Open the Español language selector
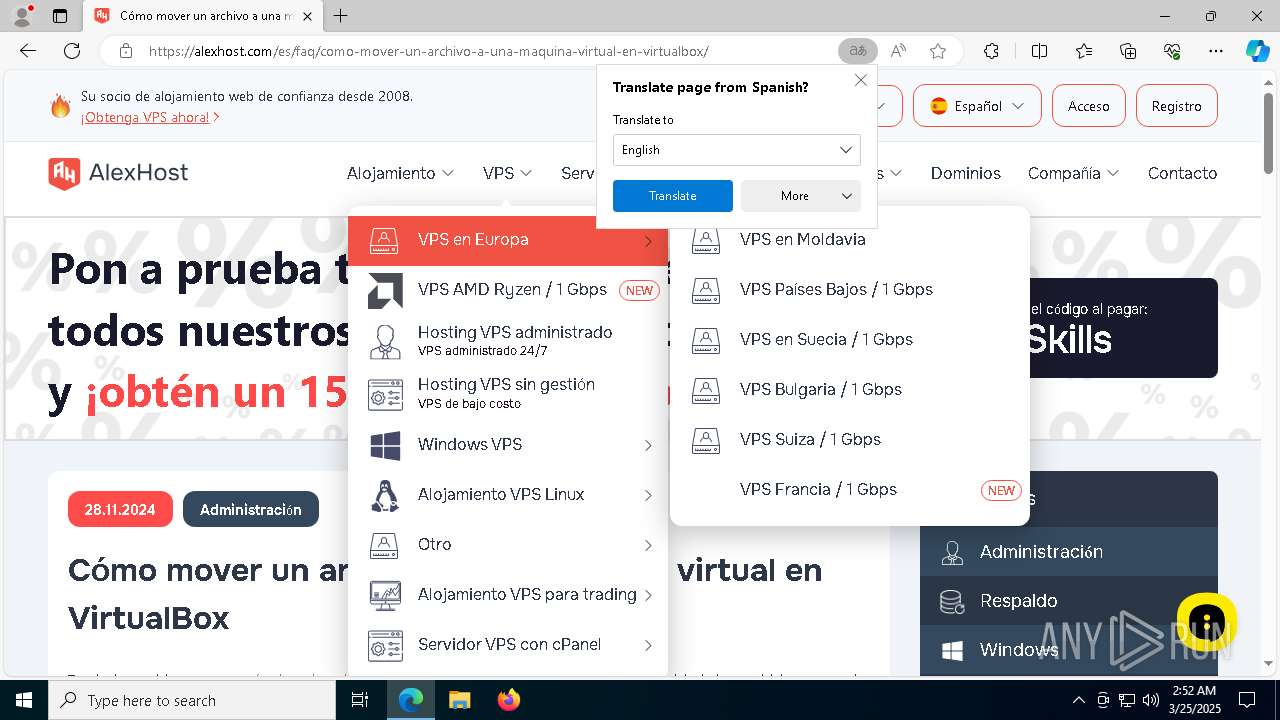 (977, 106)
